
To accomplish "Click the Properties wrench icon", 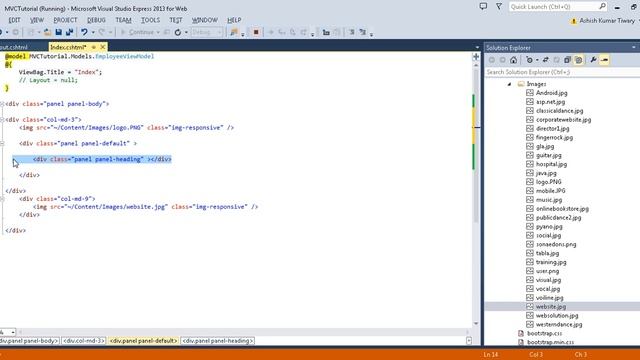I will pos(593,60).
